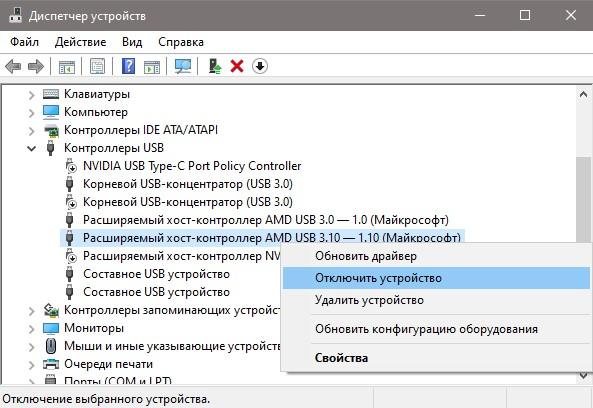
Task: Select the keyboard icon beside Клавиатуры
Action: click(51, 94)
